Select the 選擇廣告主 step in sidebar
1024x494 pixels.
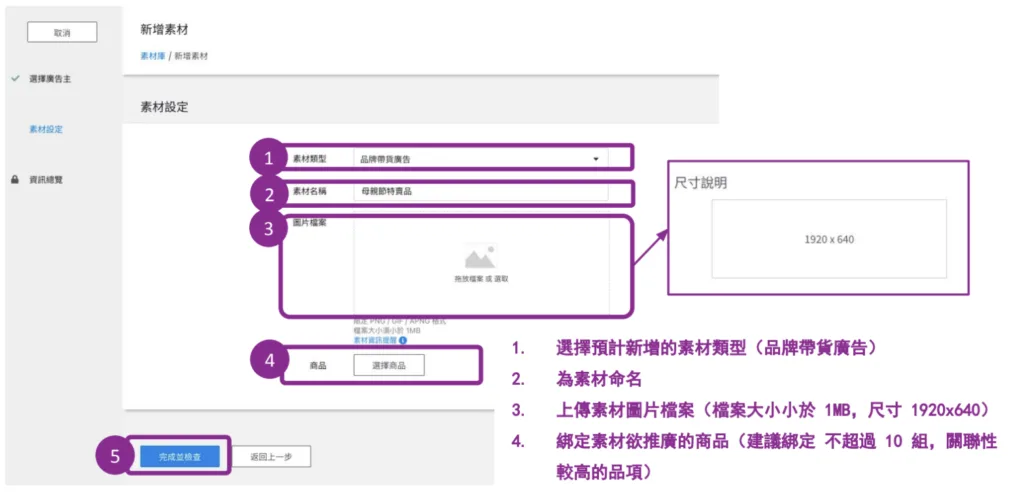click(x=50, y=78)
